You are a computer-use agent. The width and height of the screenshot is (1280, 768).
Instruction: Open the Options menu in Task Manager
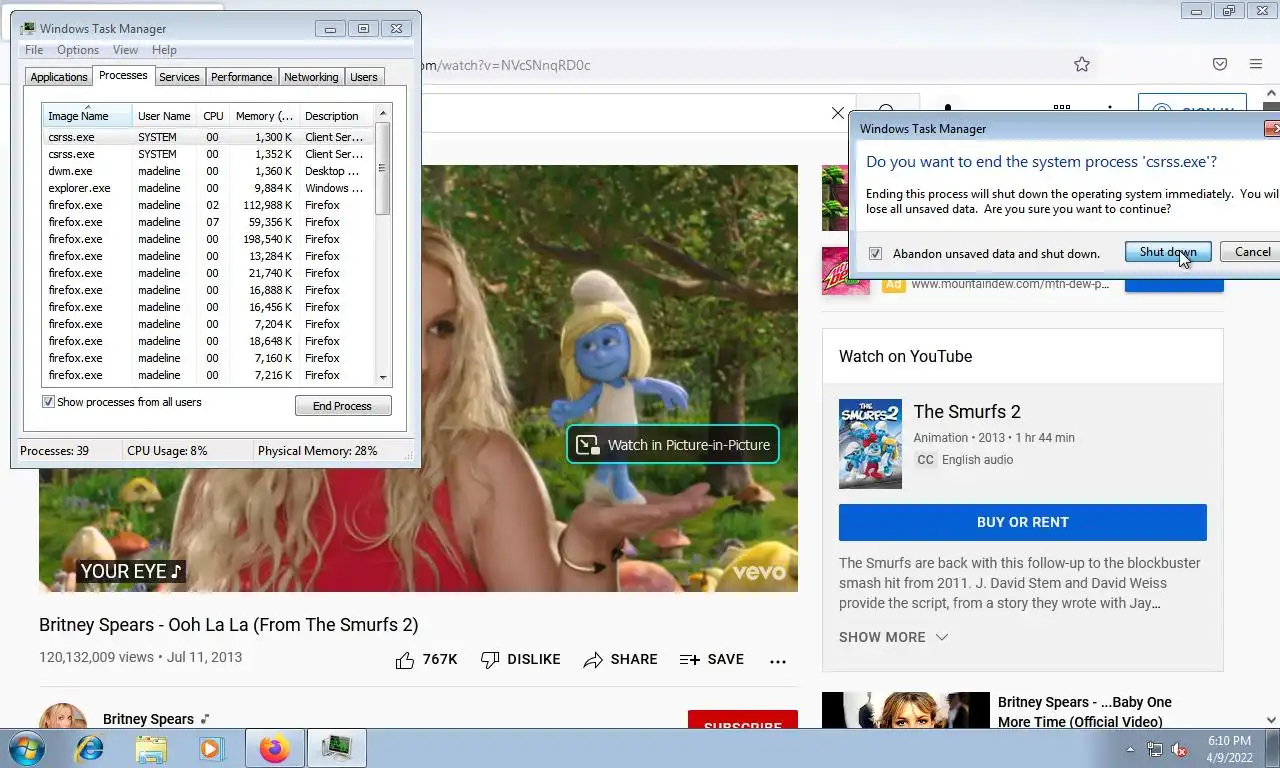pyautogui.click(x=77, y=50)
